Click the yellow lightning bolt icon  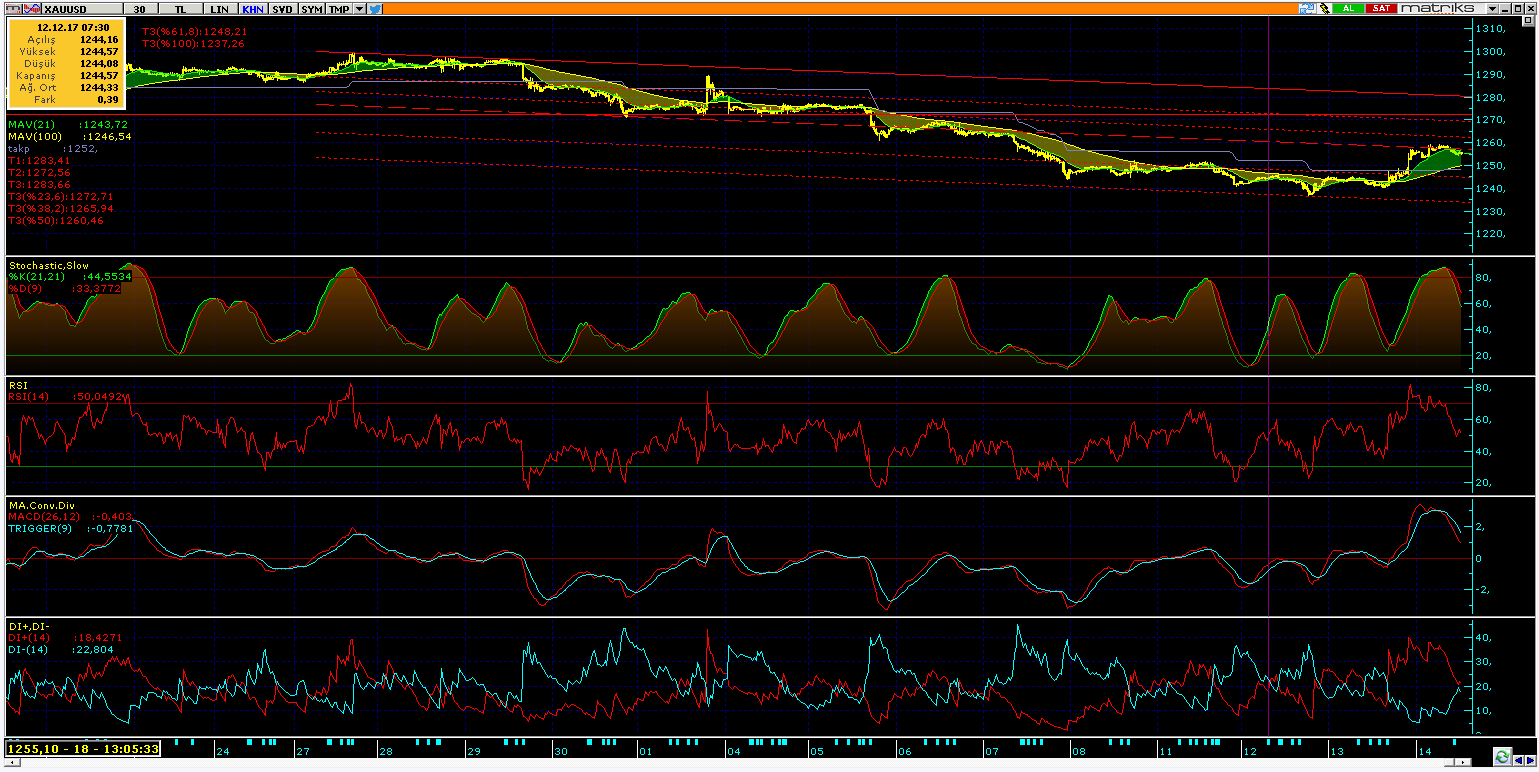click(1324, 7)
